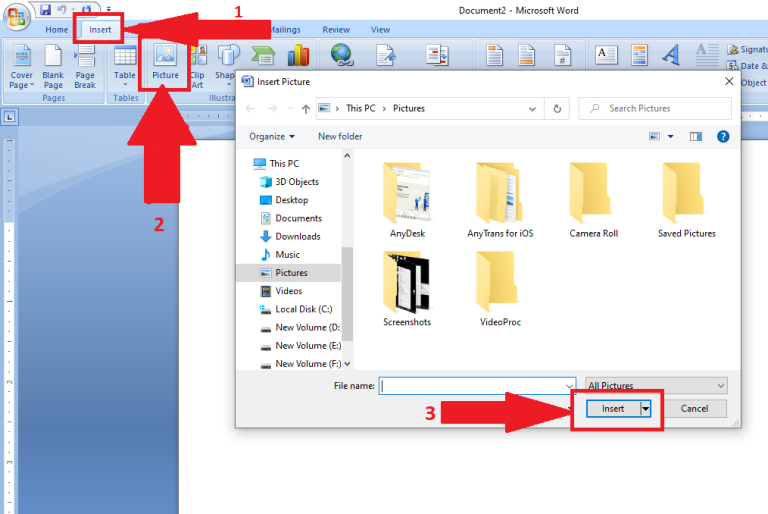Undo the last action

[62, 9]
